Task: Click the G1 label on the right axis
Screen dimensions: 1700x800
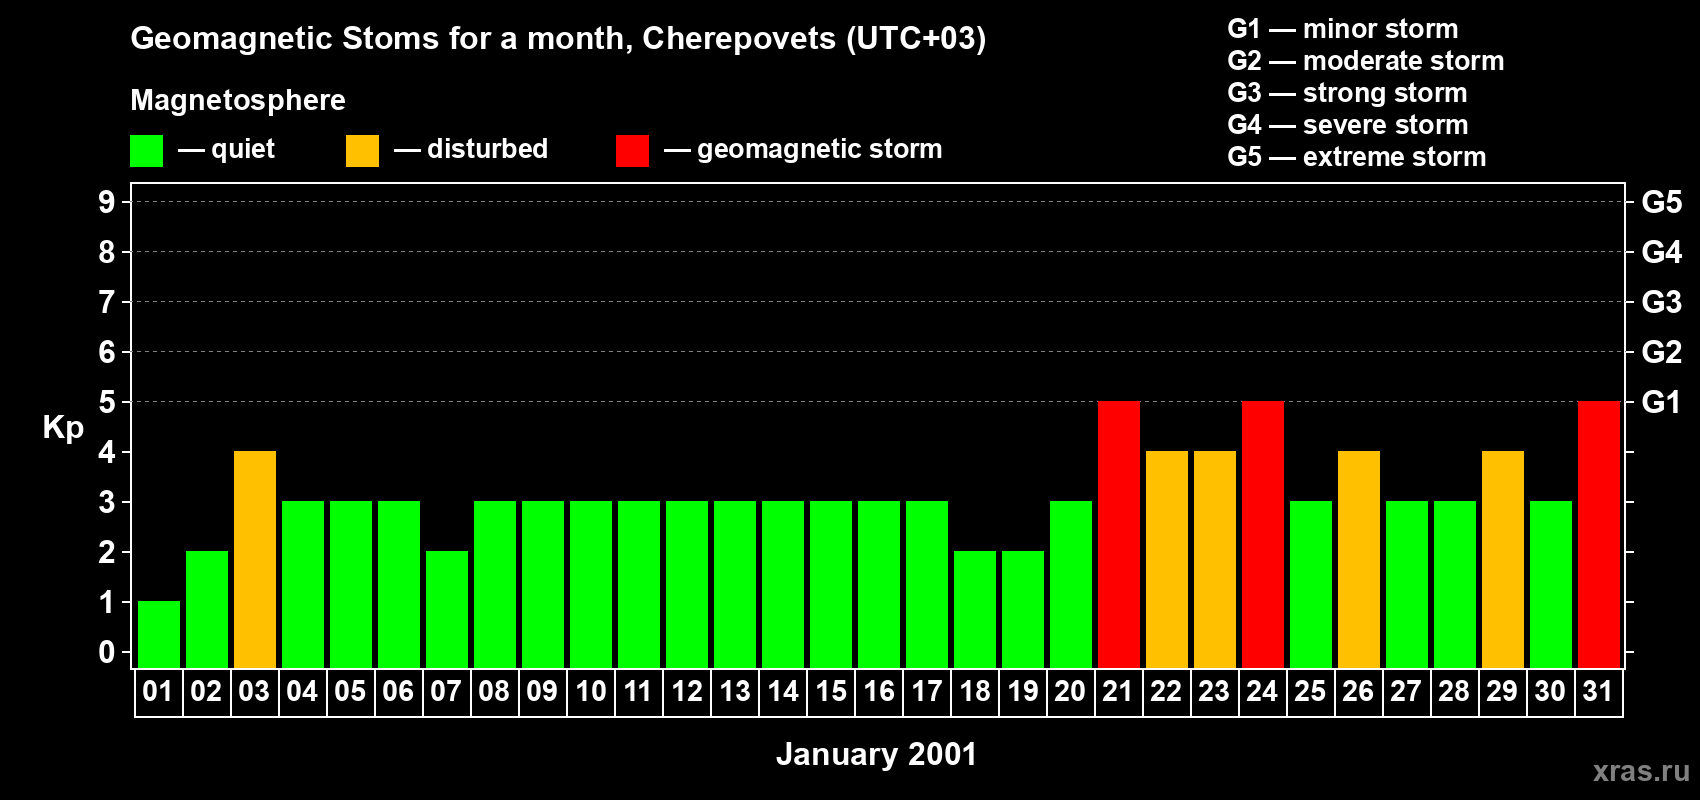Action: pos(1661,402)
